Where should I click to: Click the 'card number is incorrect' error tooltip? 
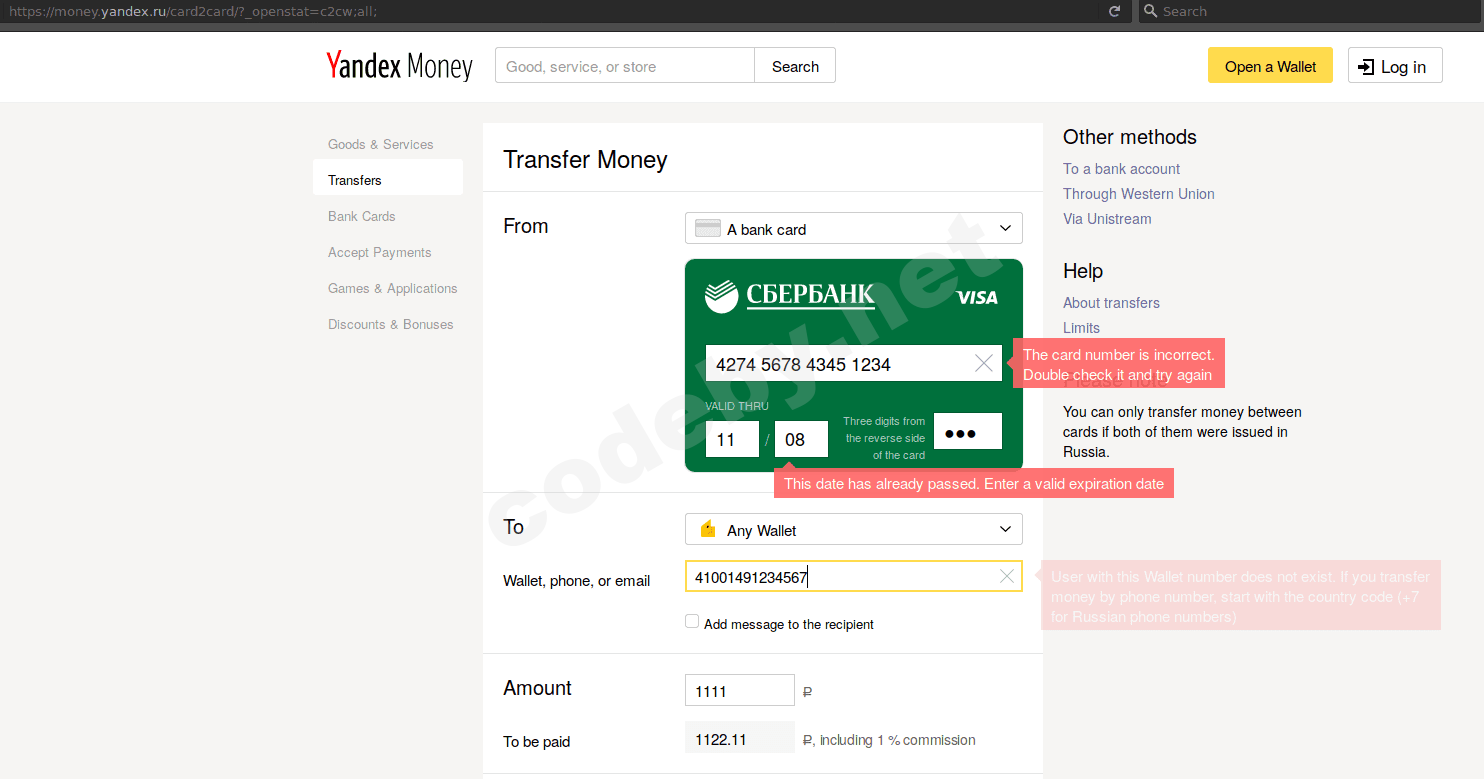click(1119, 364)
